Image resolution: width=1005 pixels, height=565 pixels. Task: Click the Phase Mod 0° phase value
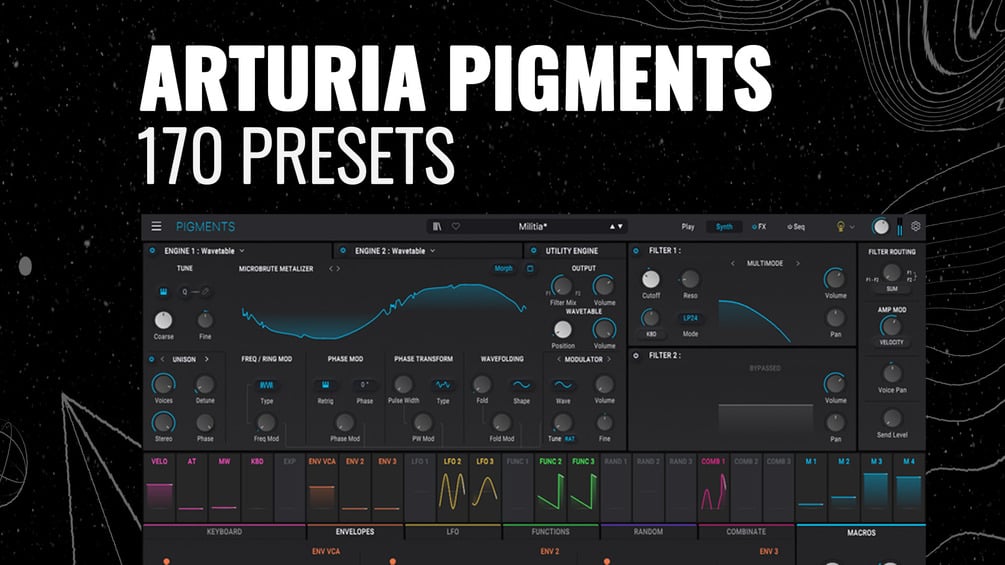[x=364, y=385]
